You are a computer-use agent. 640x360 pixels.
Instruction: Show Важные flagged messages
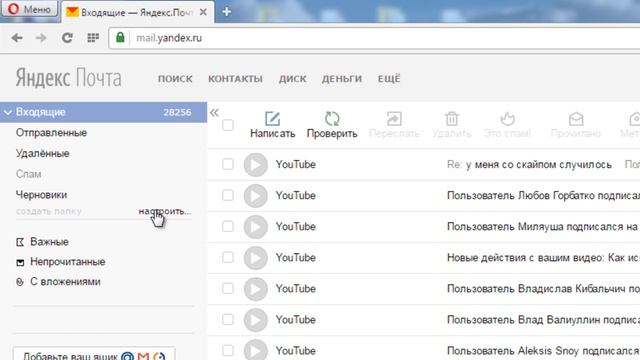pos(49,242)
